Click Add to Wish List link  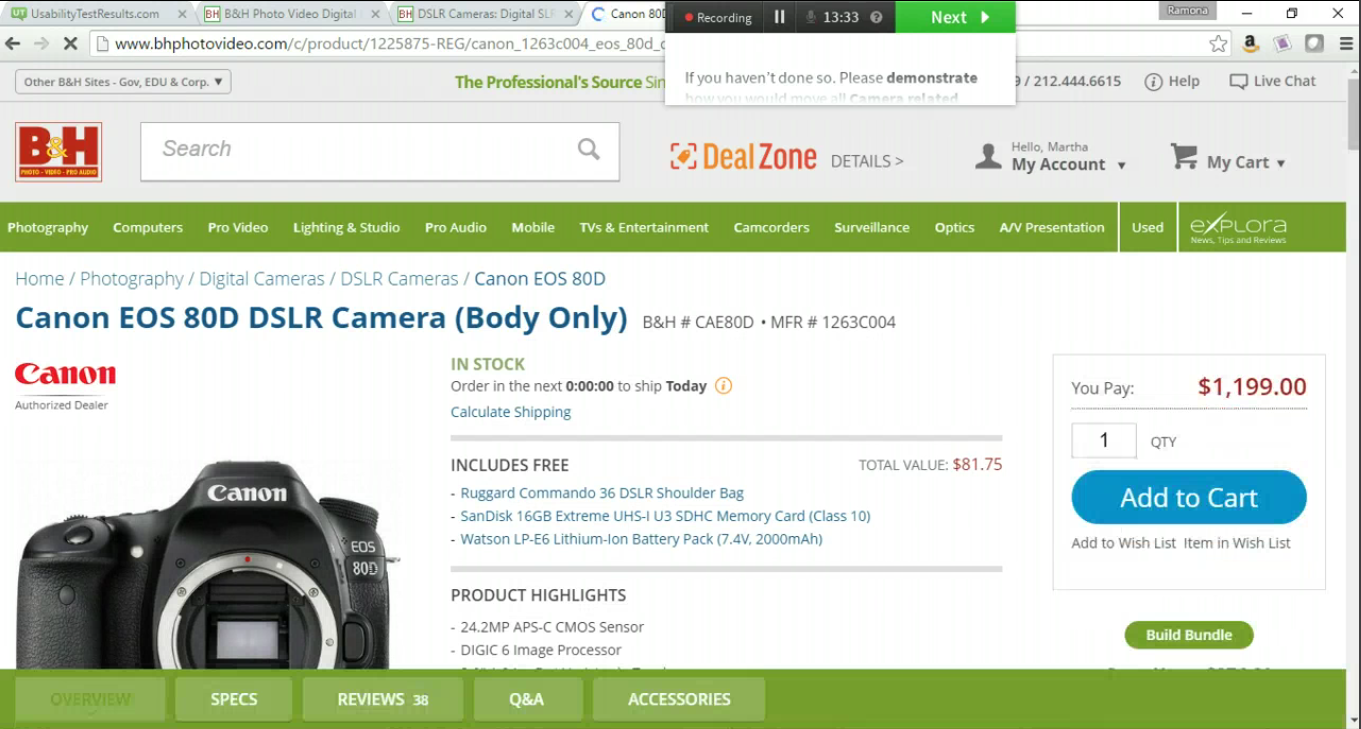pos(1124,543)
